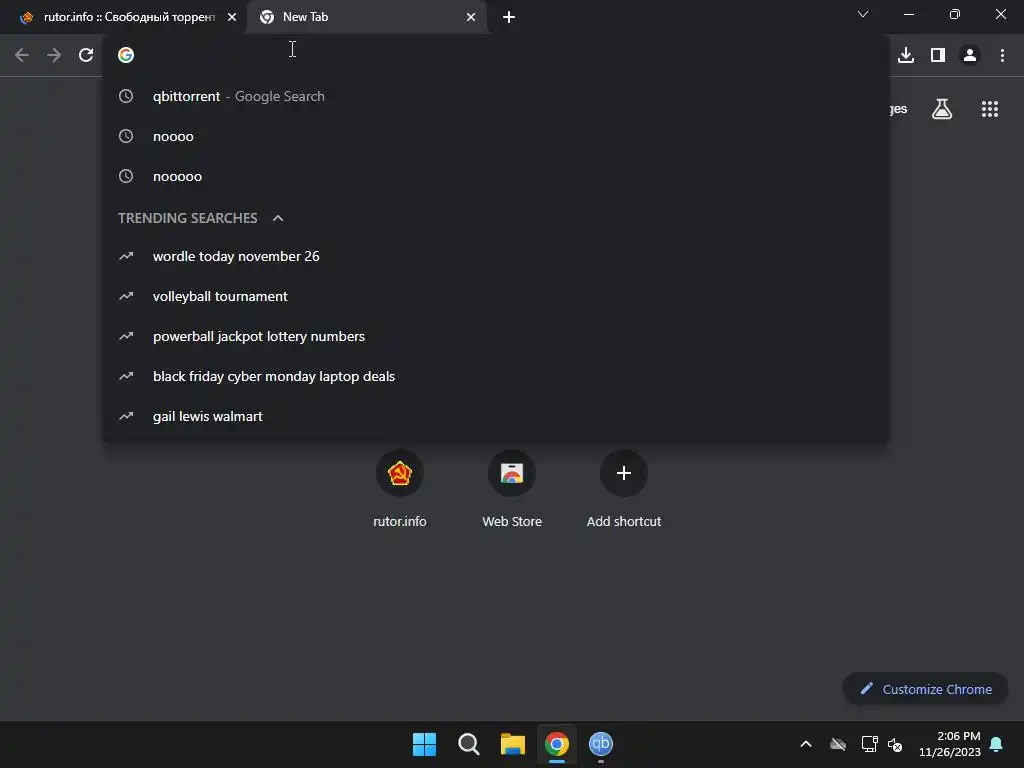Open the Chrome profile icon

click(x=970, y=55)
